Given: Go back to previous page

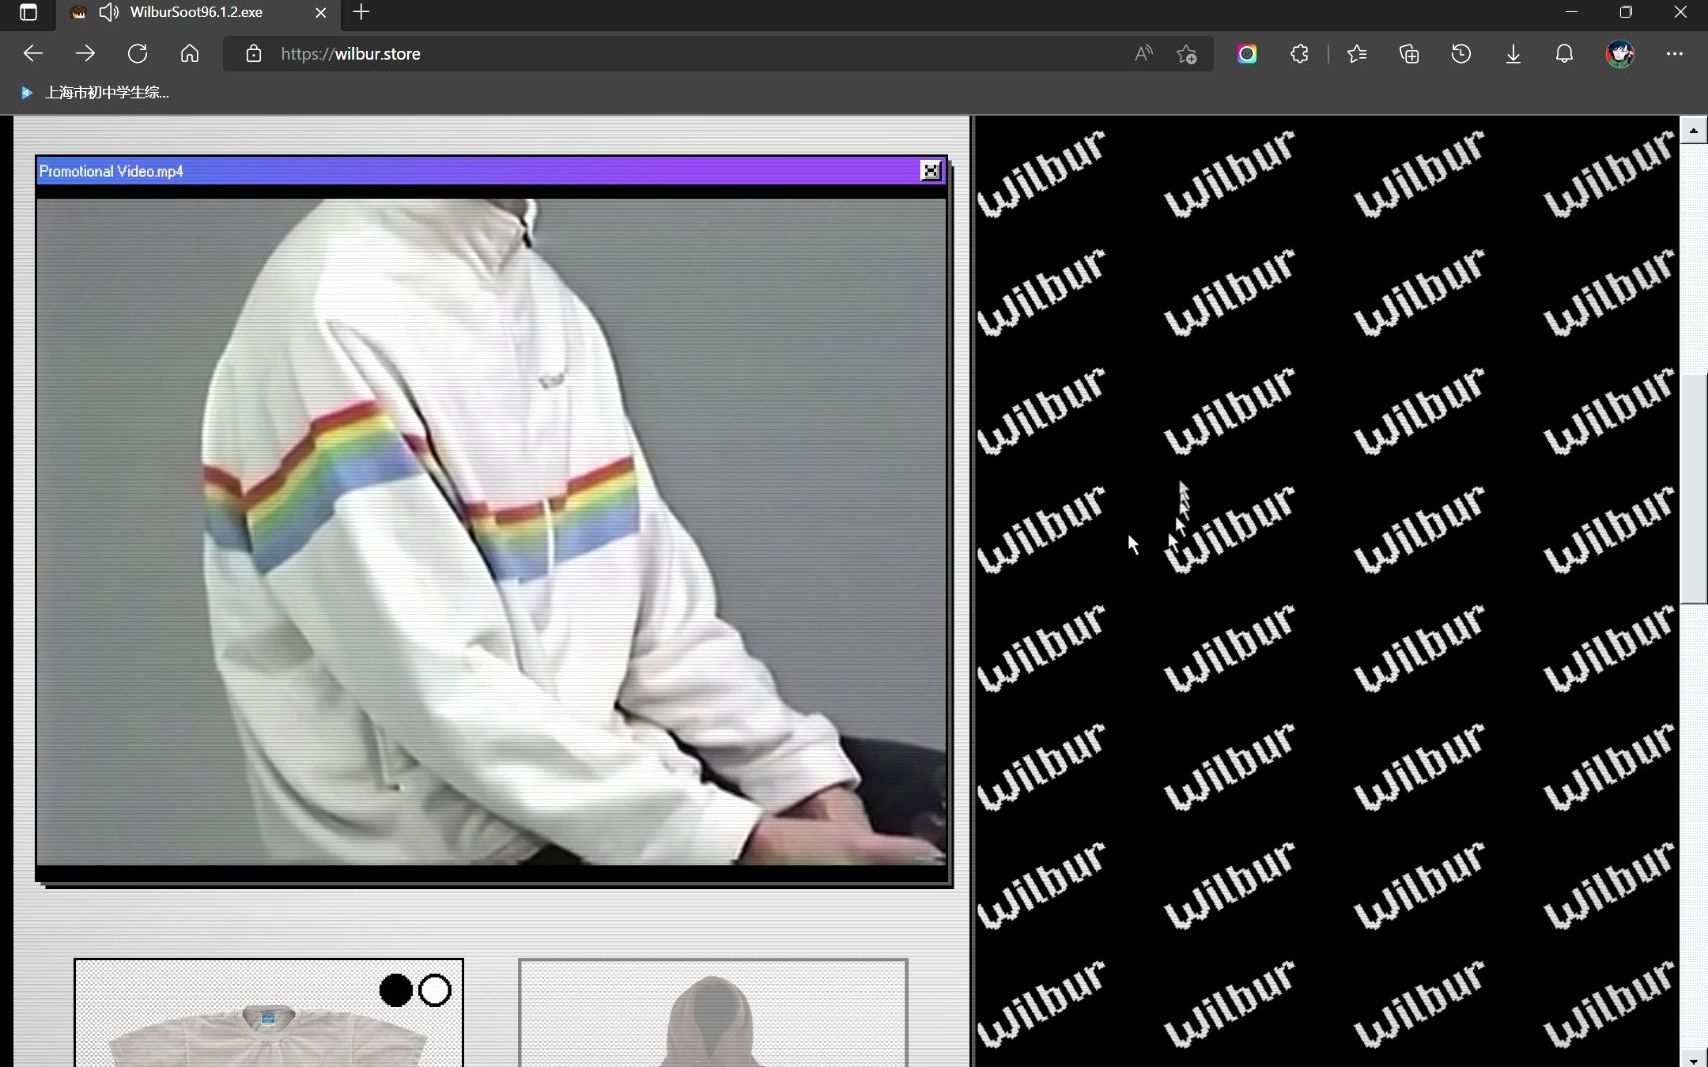Looking at the screenshot, I should tap(33, 54).
